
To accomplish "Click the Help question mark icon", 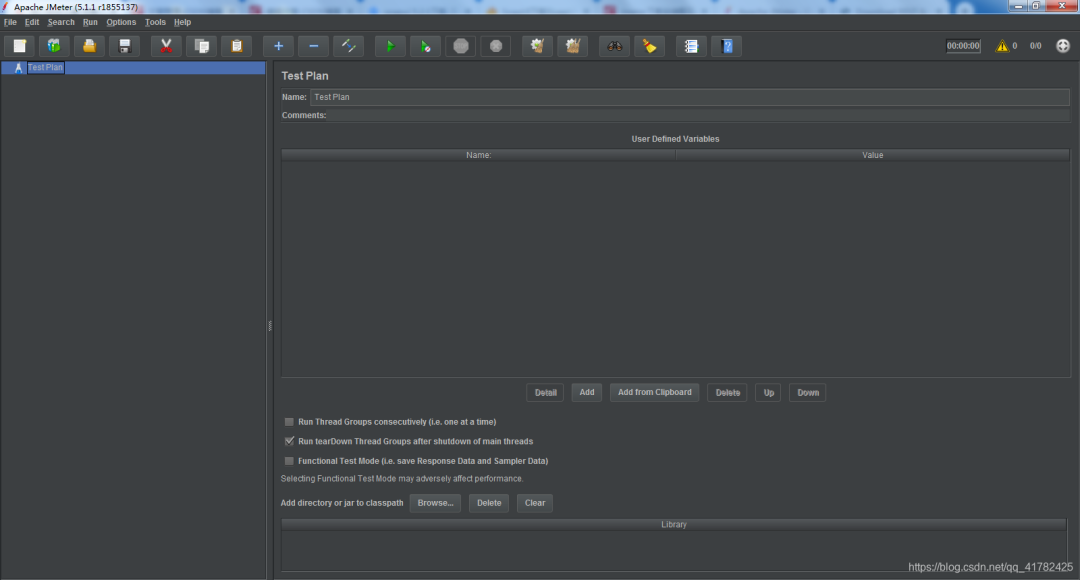I will click(x=727, y=46).
